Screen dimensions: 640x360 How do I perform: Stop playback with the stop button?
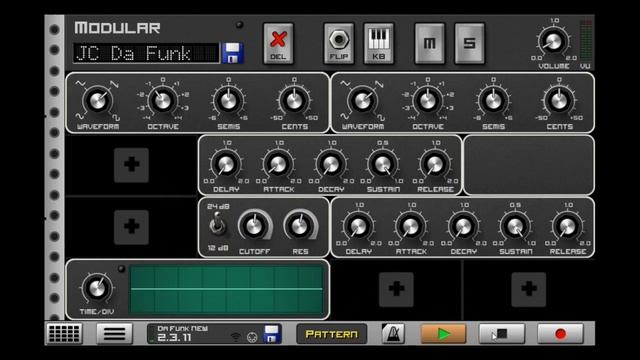[502, 334]
